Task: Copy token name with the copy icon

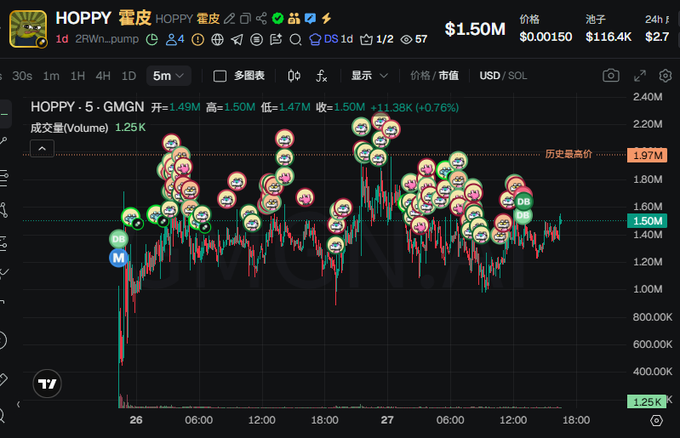Action: (x=245, y=19)
